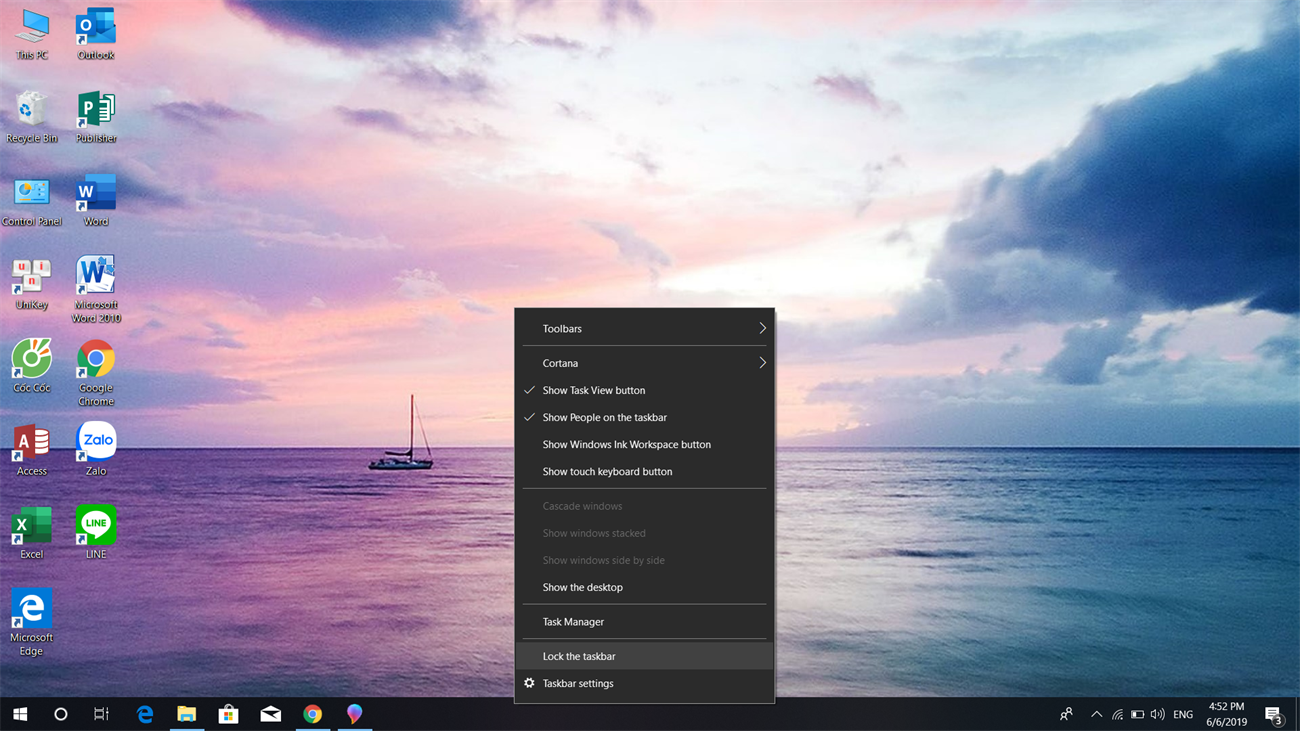Enable Show Windows Ink Workspace button
Viewport: 1300px width, 731px height.
point(626,444)
